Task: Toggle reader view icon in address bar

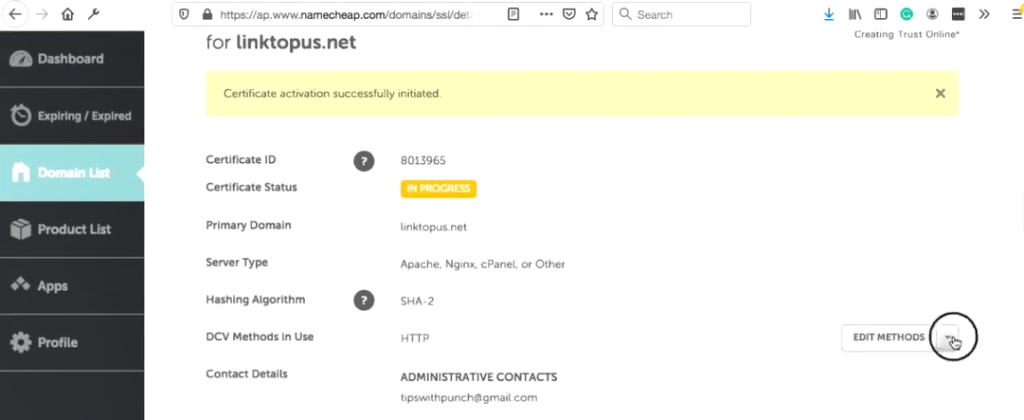Action: pos(513,14)
